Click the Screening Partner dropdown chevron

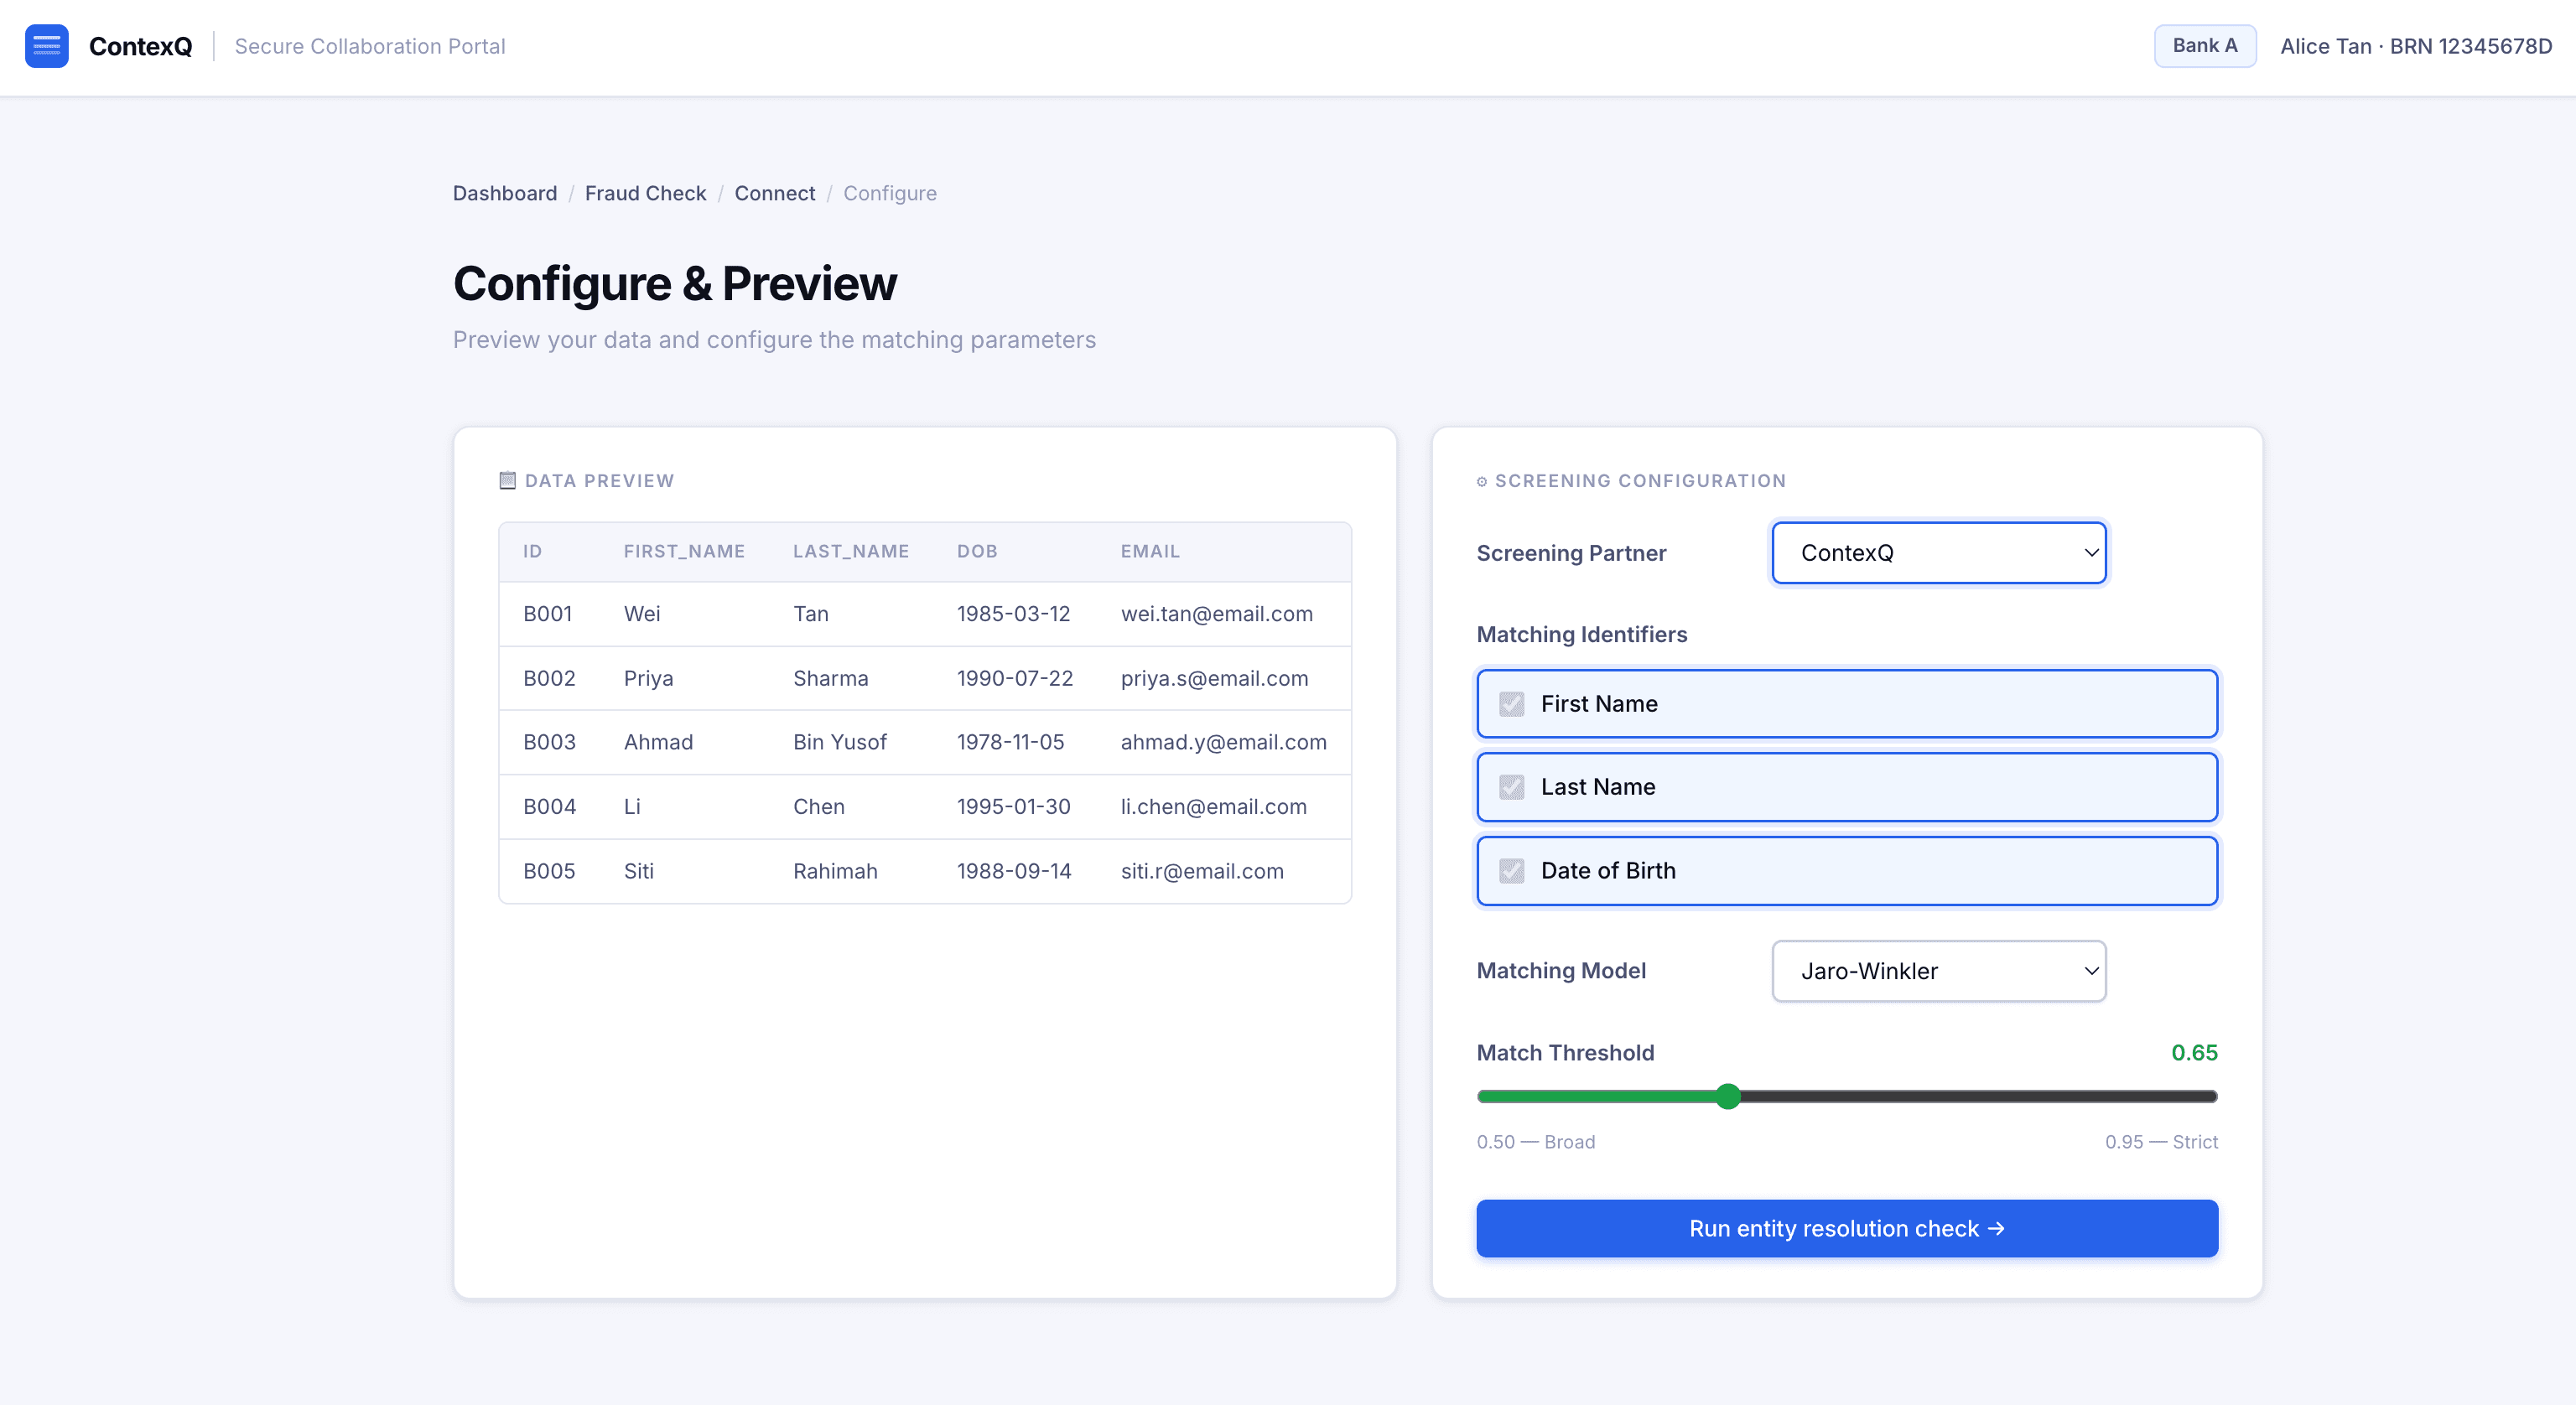tap(2091, 553)
